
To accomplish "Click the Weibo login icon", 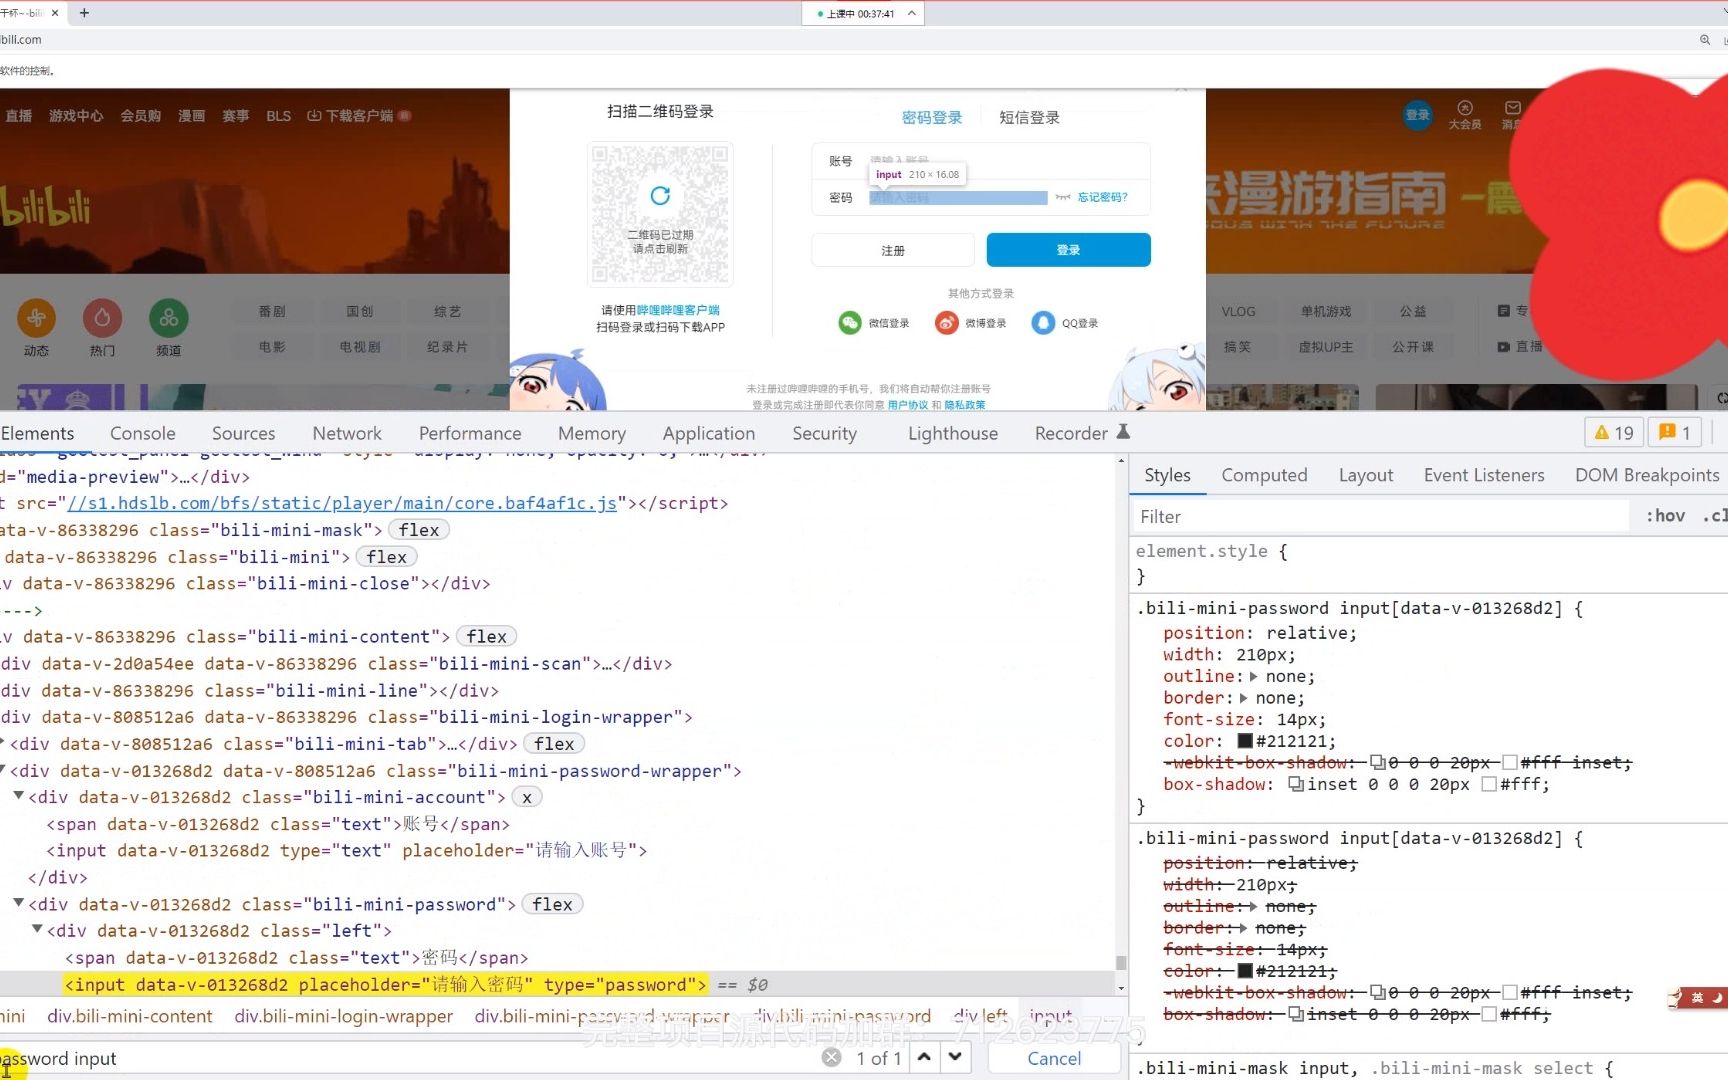I will coord(946,323).
